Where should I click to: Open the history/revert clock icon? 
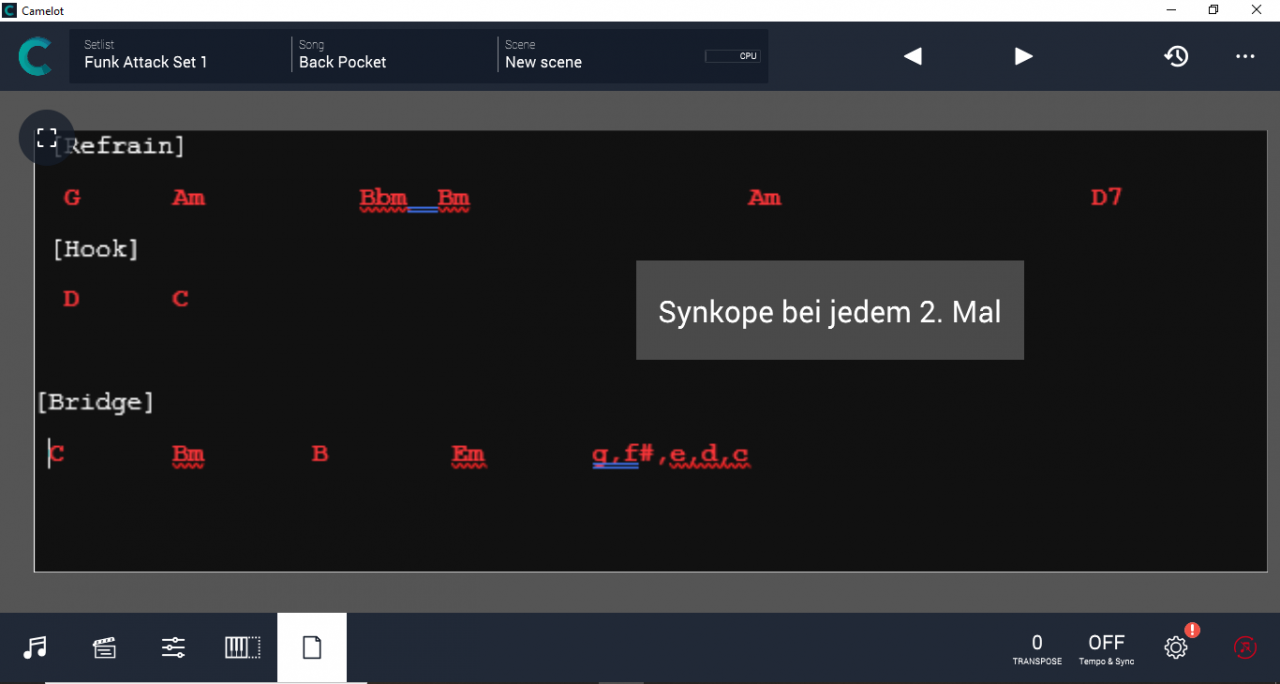1176,56
